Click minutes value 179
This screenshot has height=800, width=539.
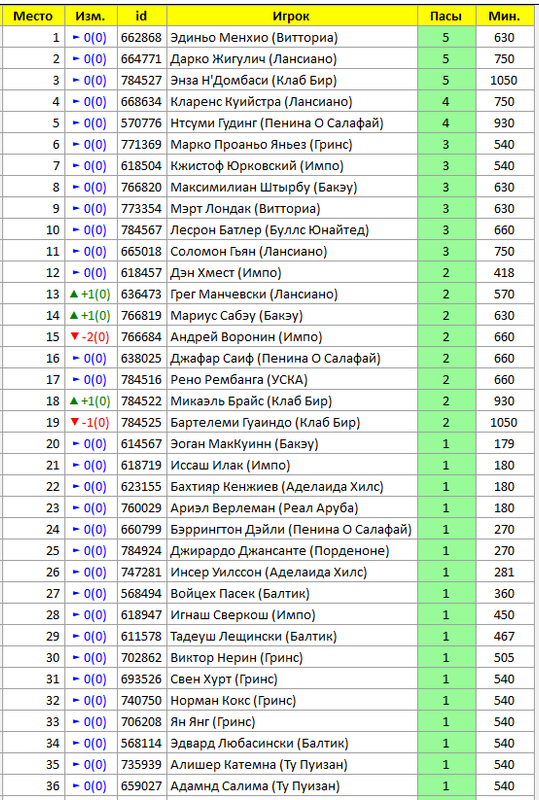[504, 444]
